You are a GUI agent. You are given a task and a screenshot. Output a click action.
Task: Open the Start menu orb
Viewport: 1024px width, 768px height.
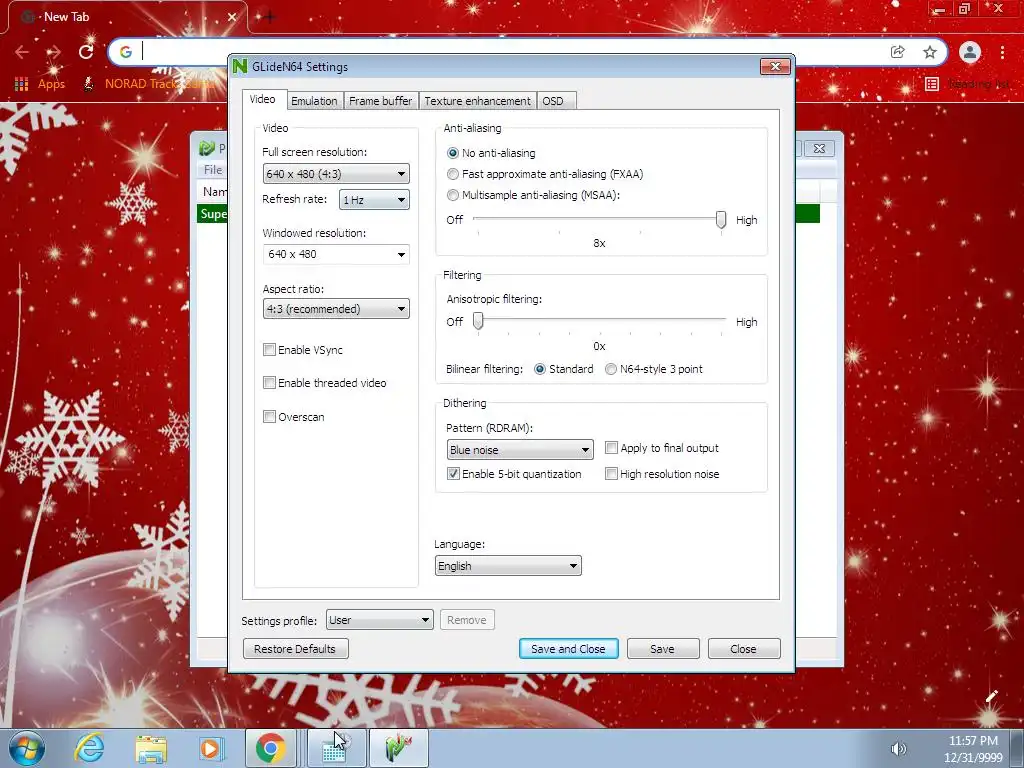(26, 748)
